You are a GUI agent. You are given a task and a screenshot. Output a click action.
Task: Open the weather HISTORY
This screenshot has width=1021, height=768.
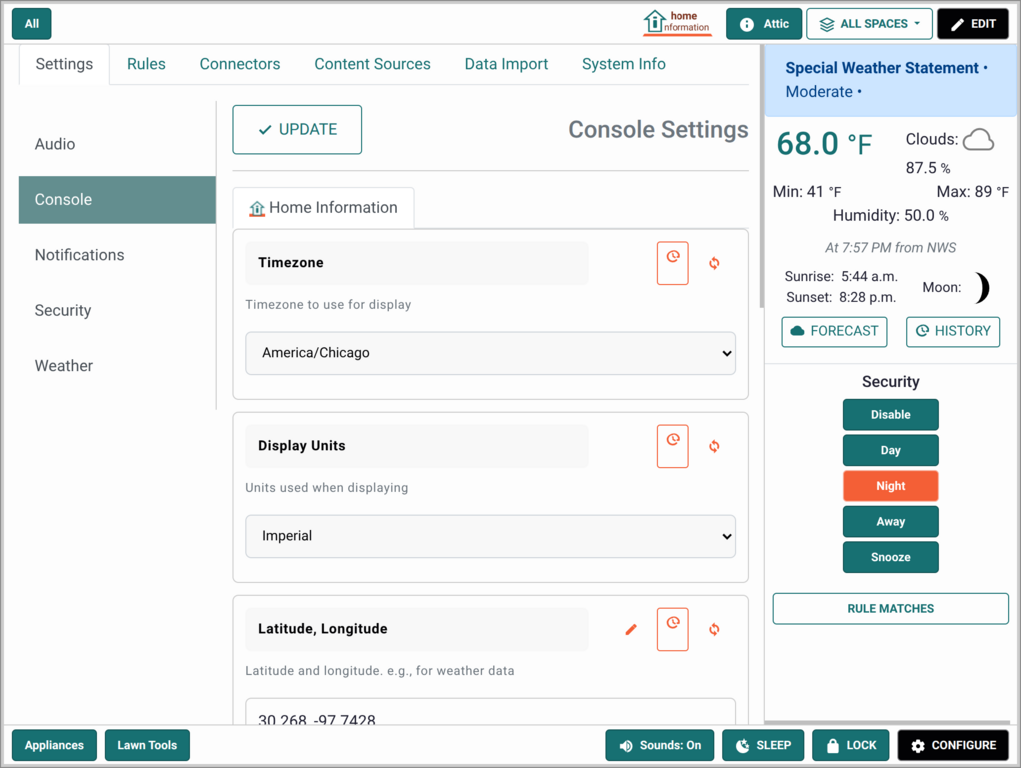click(x=953, y=332)
